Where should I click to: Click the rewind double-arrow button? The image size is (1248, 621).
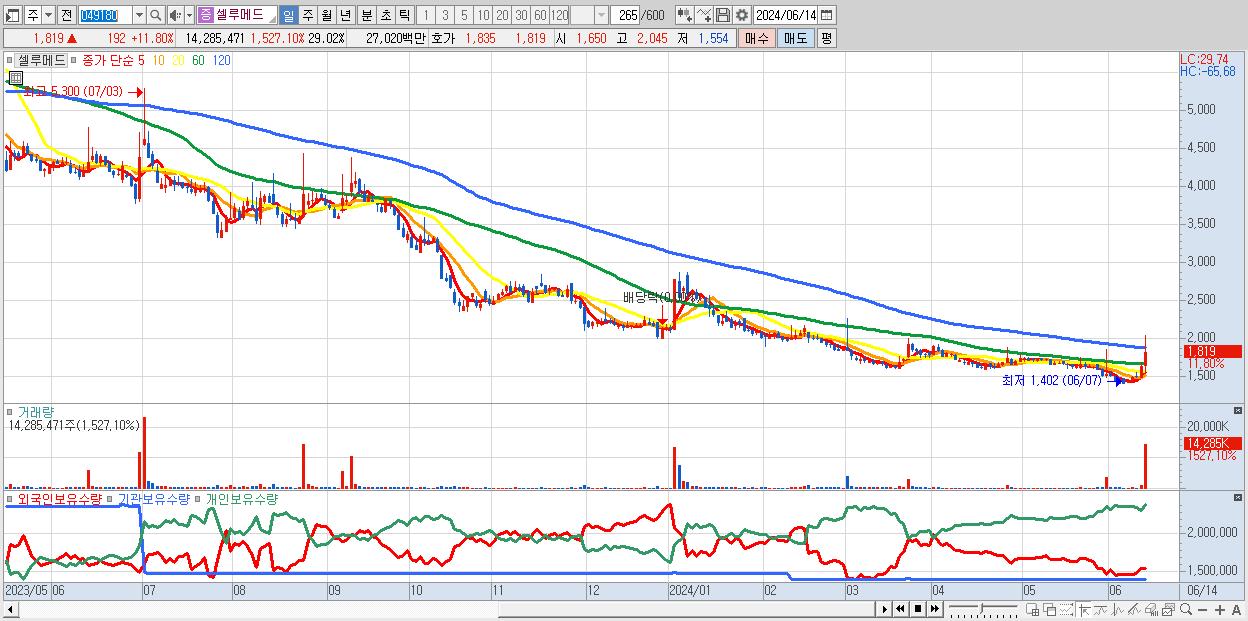[901, 609]
